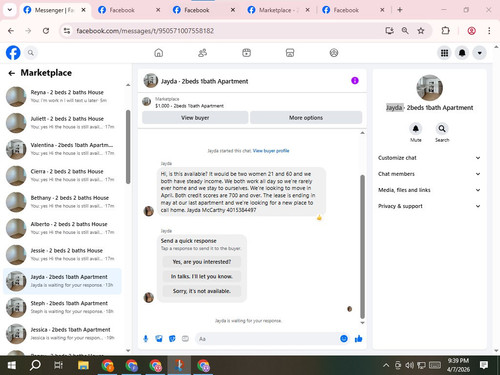Open Windows Task View

[x=58, y=366]
